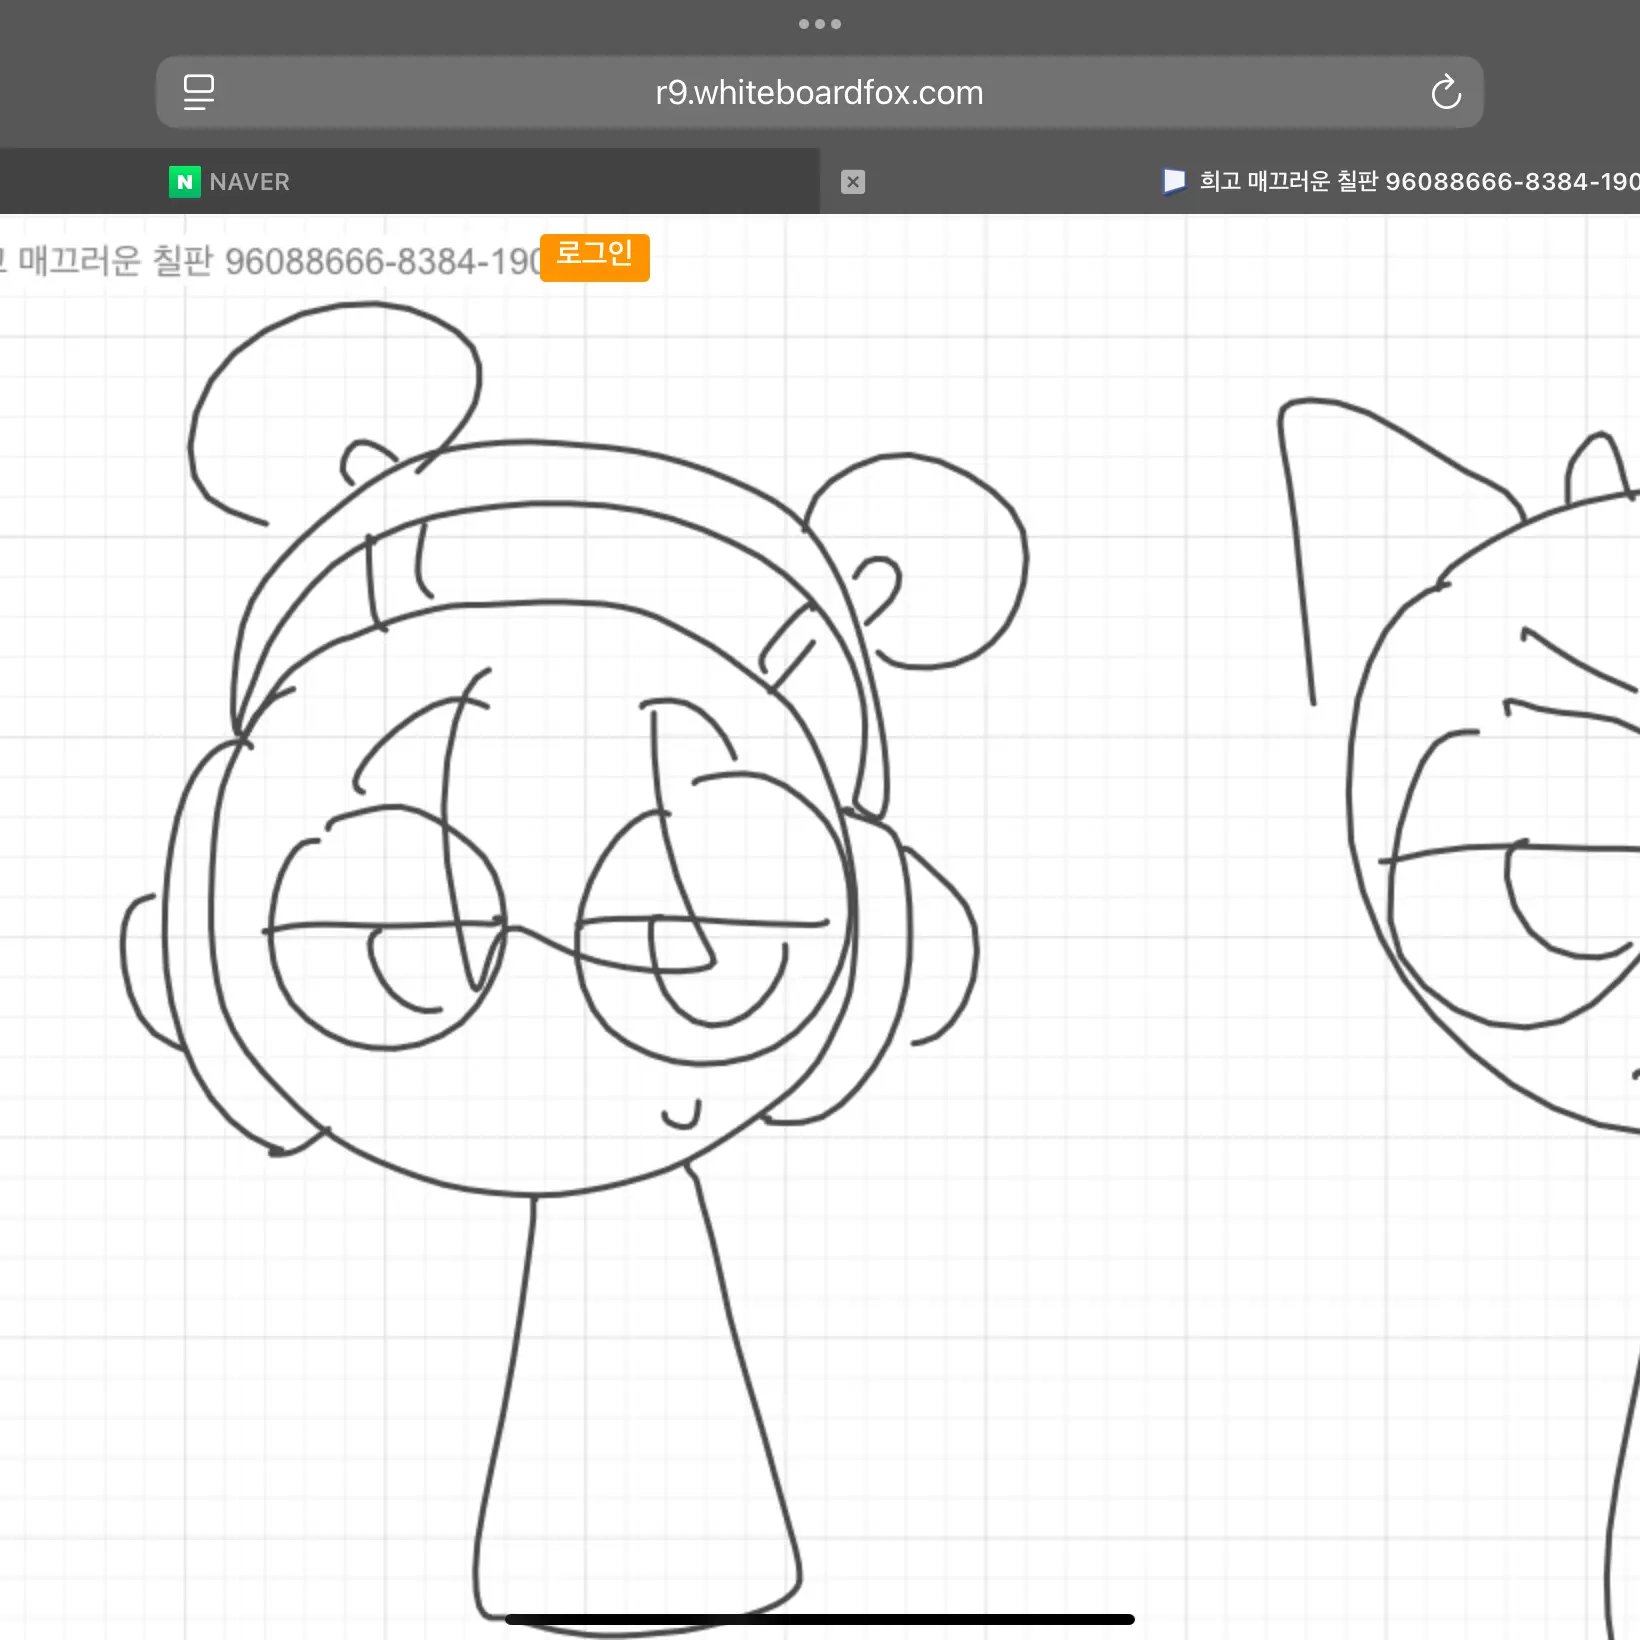Reload the whiteboardfox page
The width and height of the screenshot is (1640, 1640).
pyautogui.click(x=1445, y=92)
